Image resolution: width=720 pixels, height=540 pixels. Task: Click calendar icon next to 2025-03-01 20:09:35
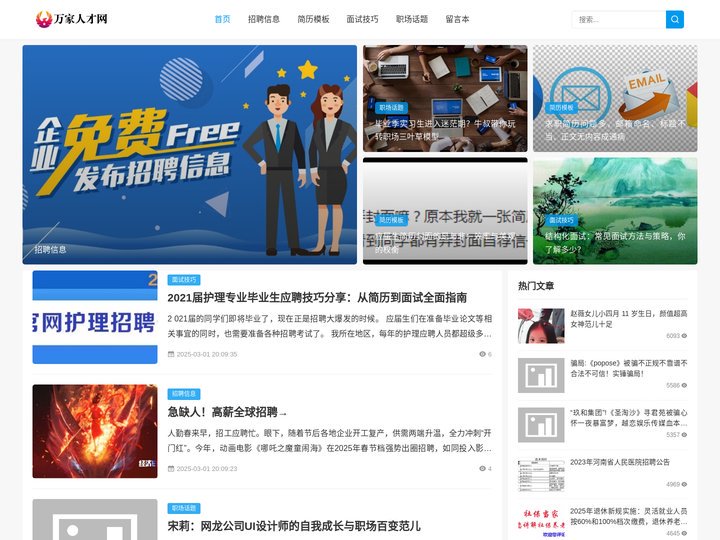tap(171, 354)
